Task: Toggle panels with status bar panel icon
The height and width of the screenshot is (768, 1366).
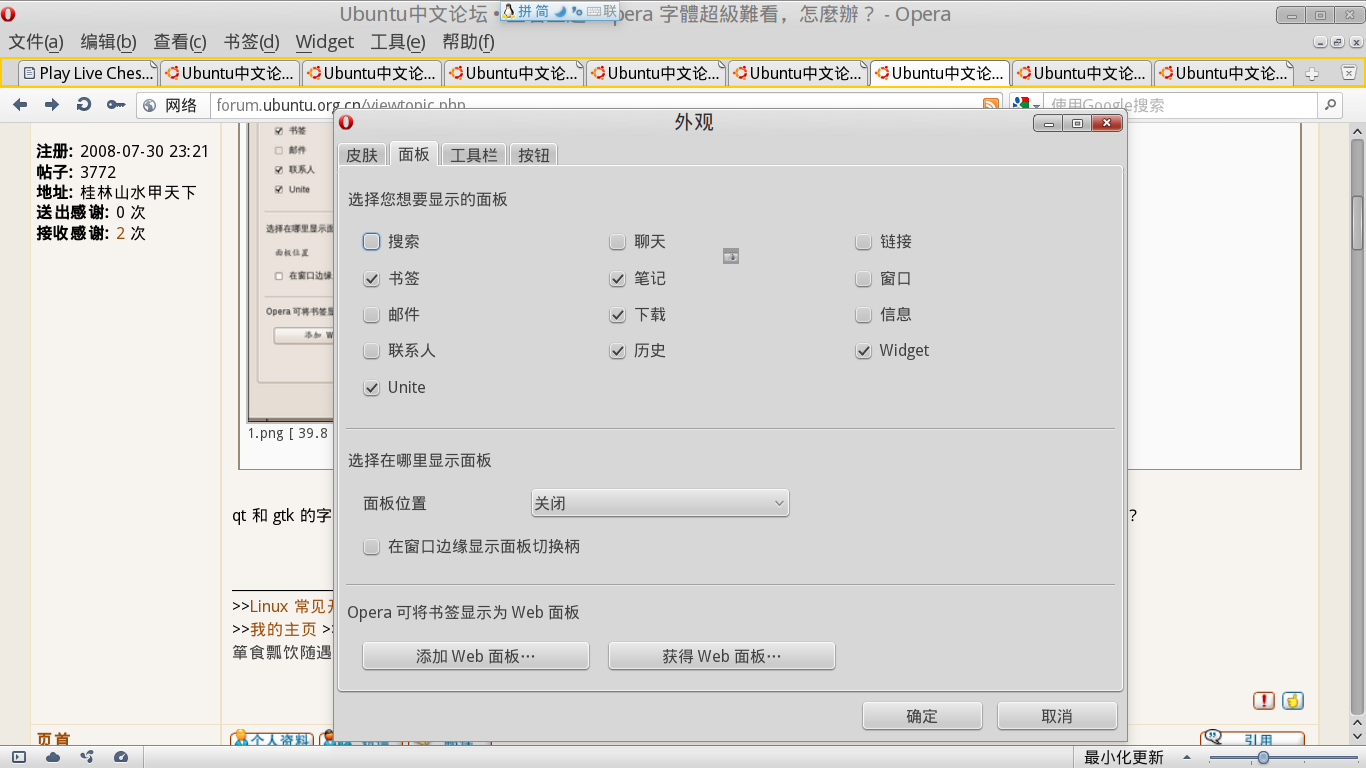Action: [x=19, y=757]
